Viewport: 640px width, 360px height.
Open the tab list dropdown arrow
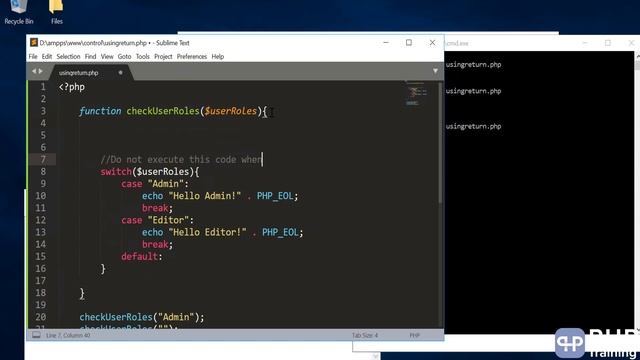435,71
